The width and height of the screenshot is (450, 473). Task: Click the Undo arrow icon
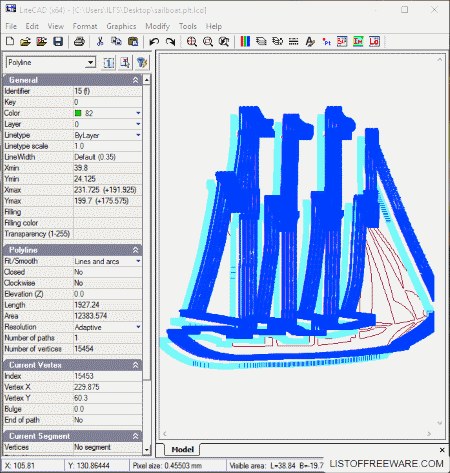(154, 42)
